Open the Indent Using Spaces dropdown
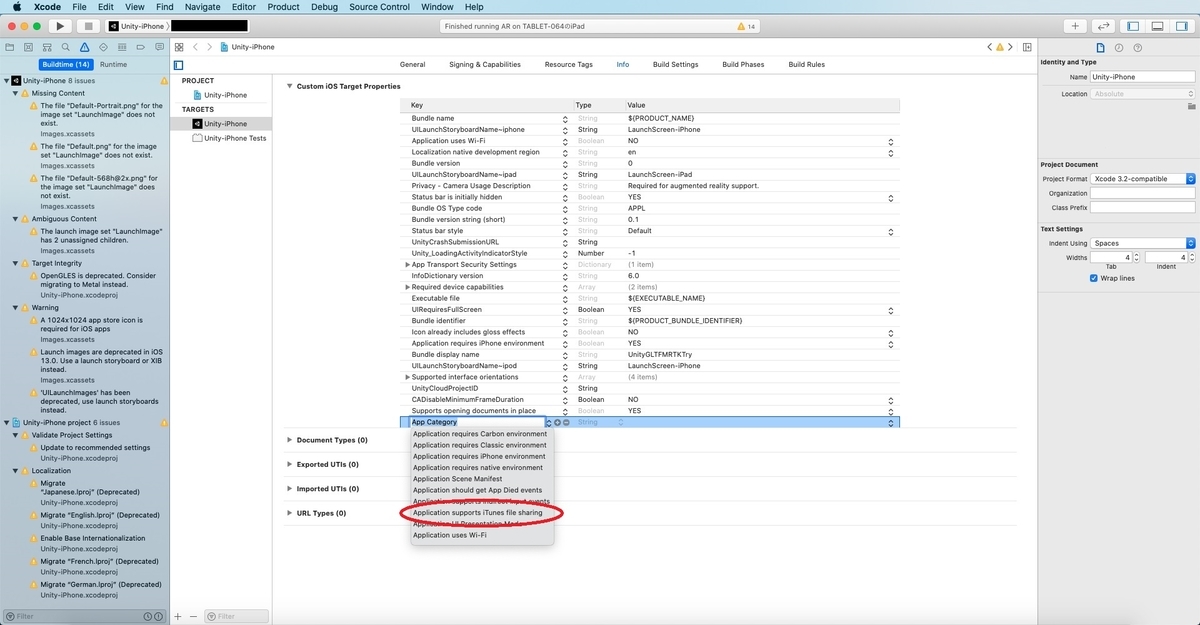This screenshot has height=625, width=1200. (1143, 243)
